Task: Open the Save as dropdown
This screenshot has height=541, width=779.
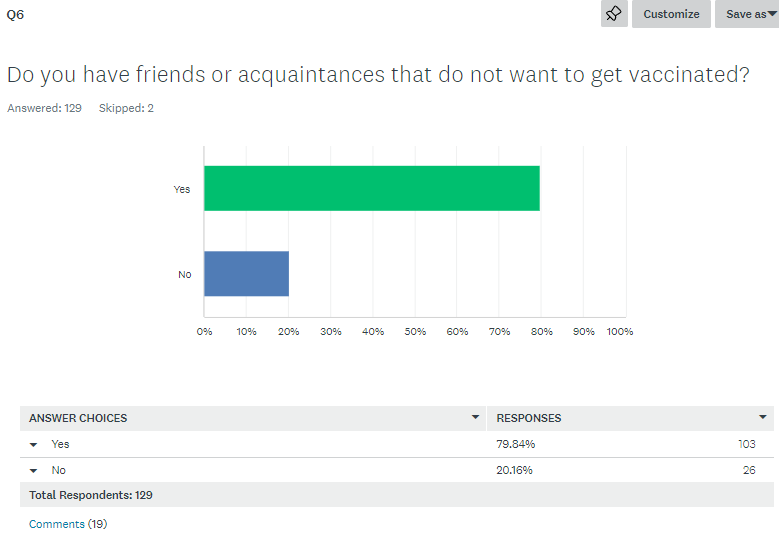Action: [750, 14]
